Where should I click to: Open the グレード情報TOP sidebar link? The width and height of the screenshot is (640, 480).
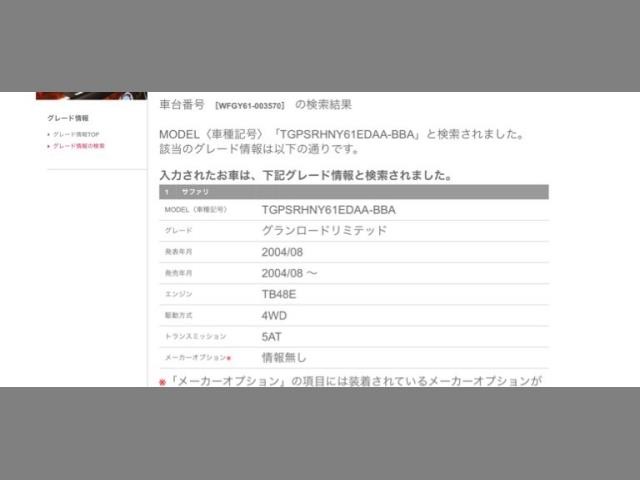76,134
